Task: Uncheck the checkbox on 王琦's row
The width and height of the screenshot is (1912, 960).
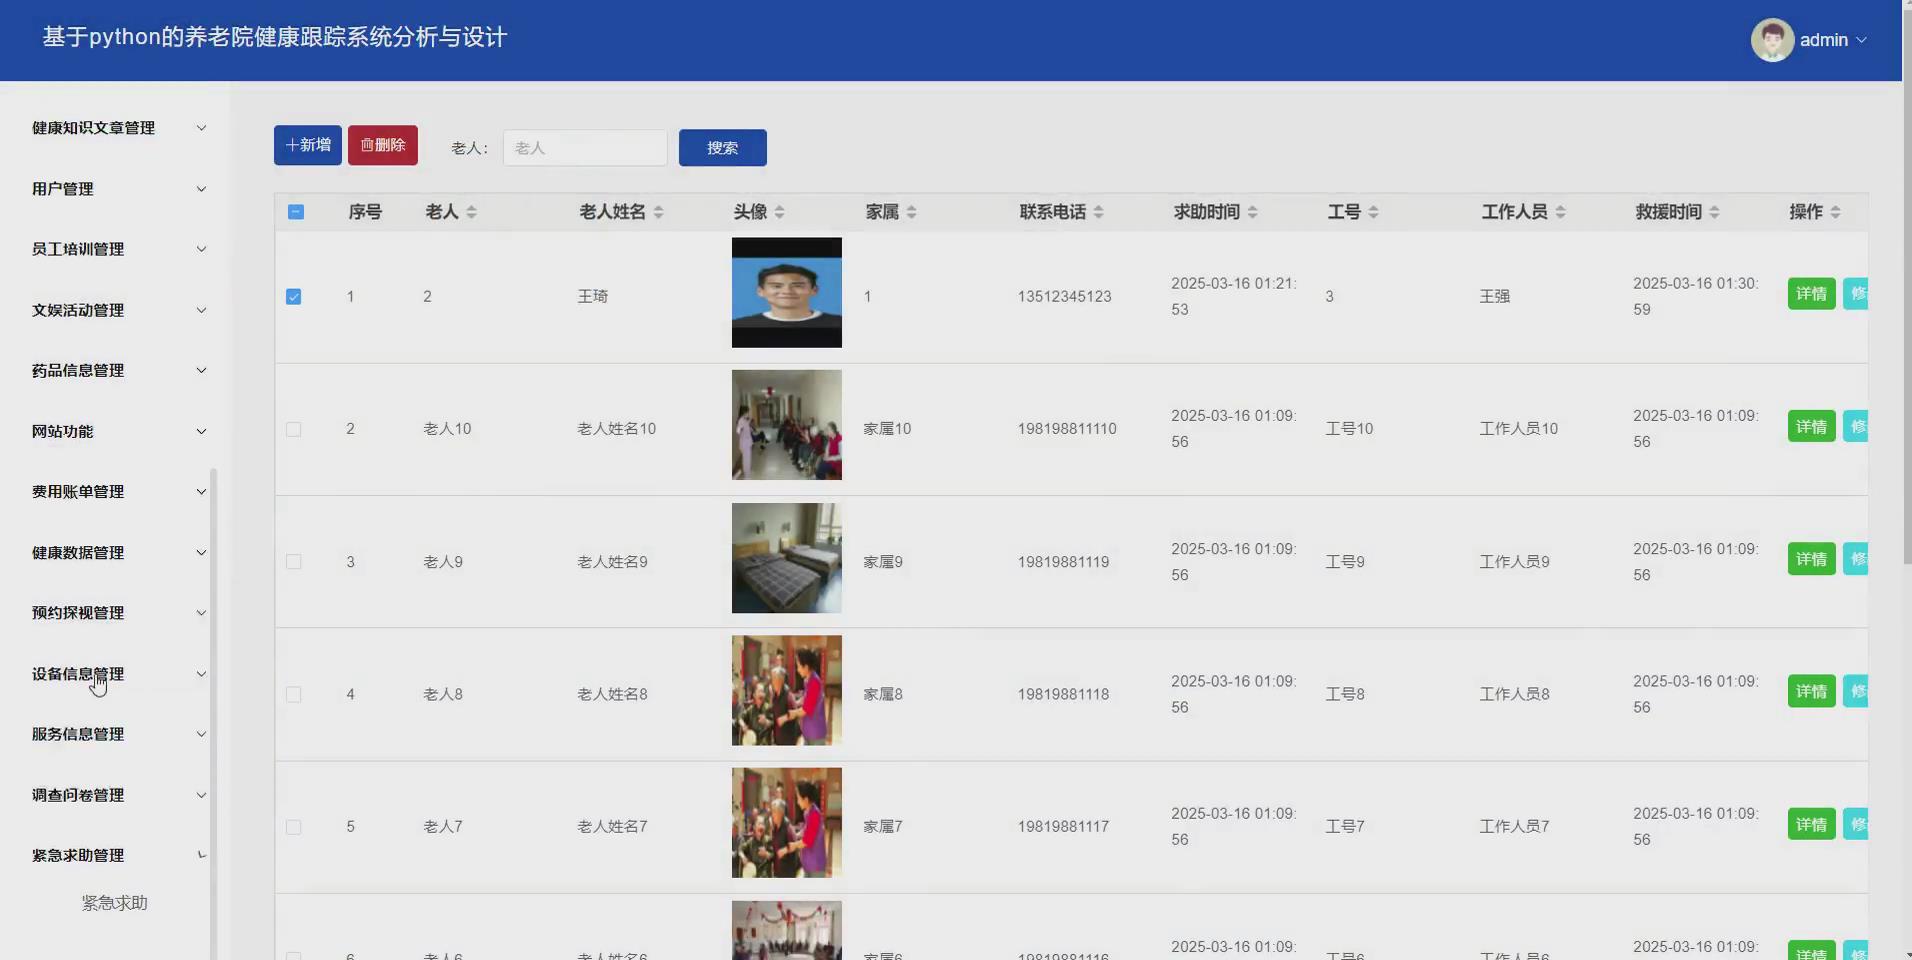Action: 294,296
